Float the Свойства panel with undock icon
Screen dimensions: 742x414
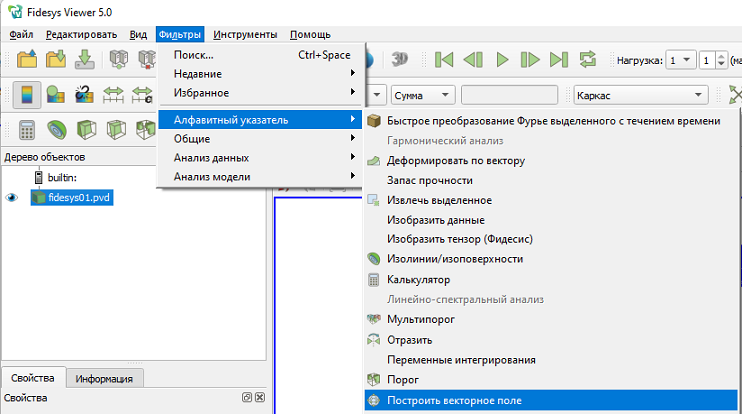(x=247, y=397)
